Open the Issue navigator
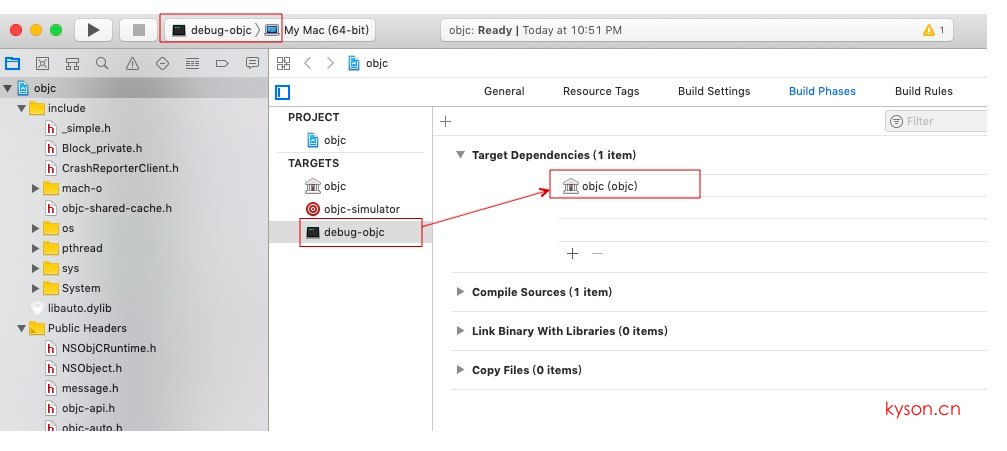 click(x=132, y=64)
